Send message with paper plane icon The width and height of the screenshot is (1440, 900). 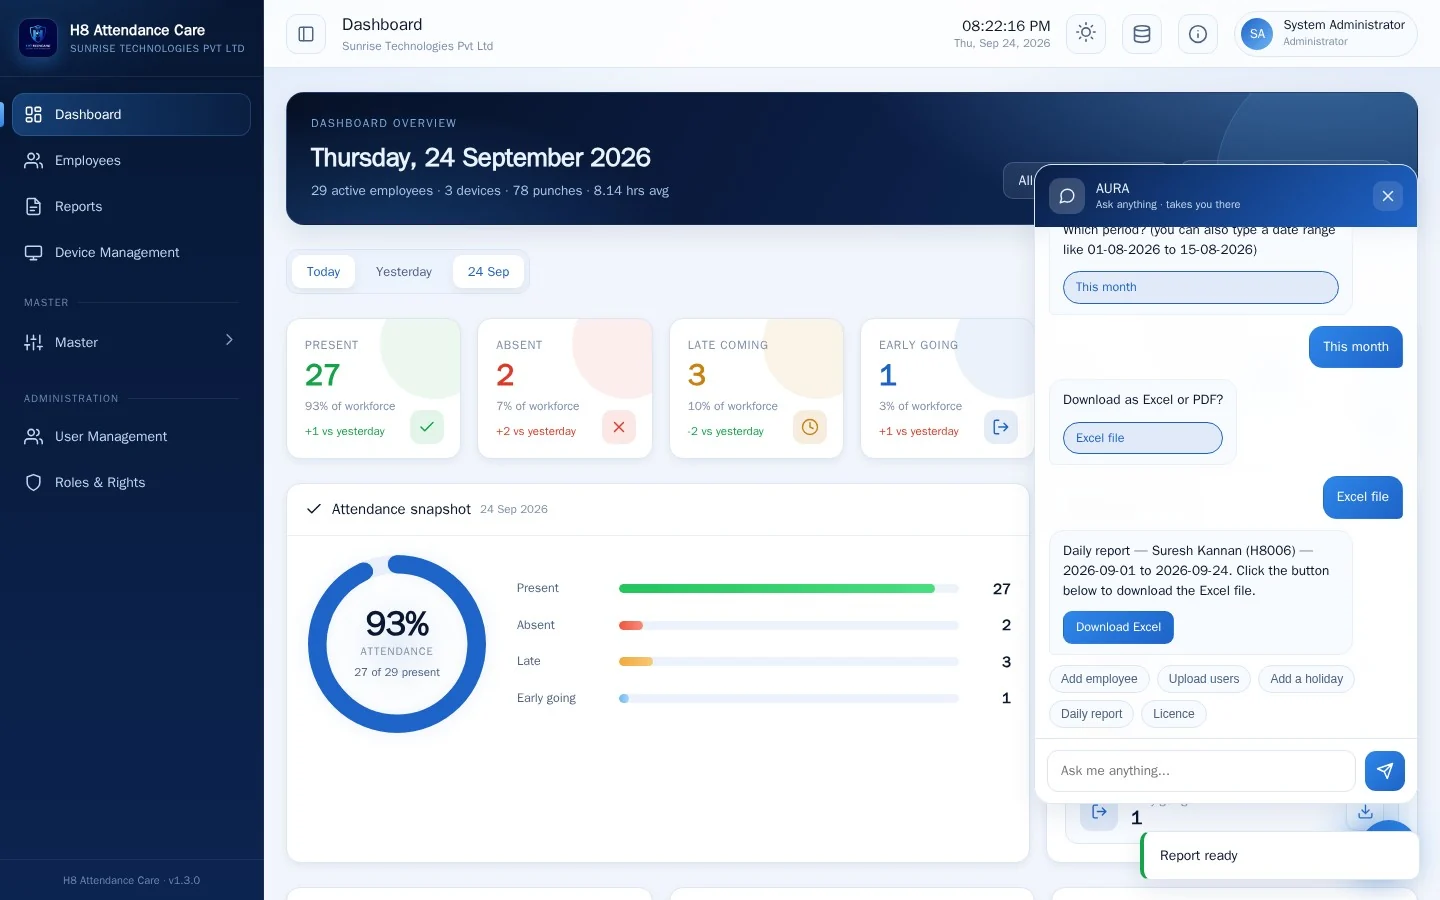point(1385,771)
